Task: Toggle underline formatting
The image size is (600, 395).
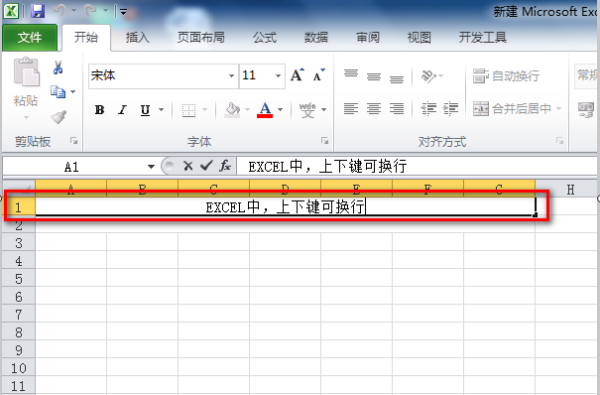Action: [x=145, y=110]
